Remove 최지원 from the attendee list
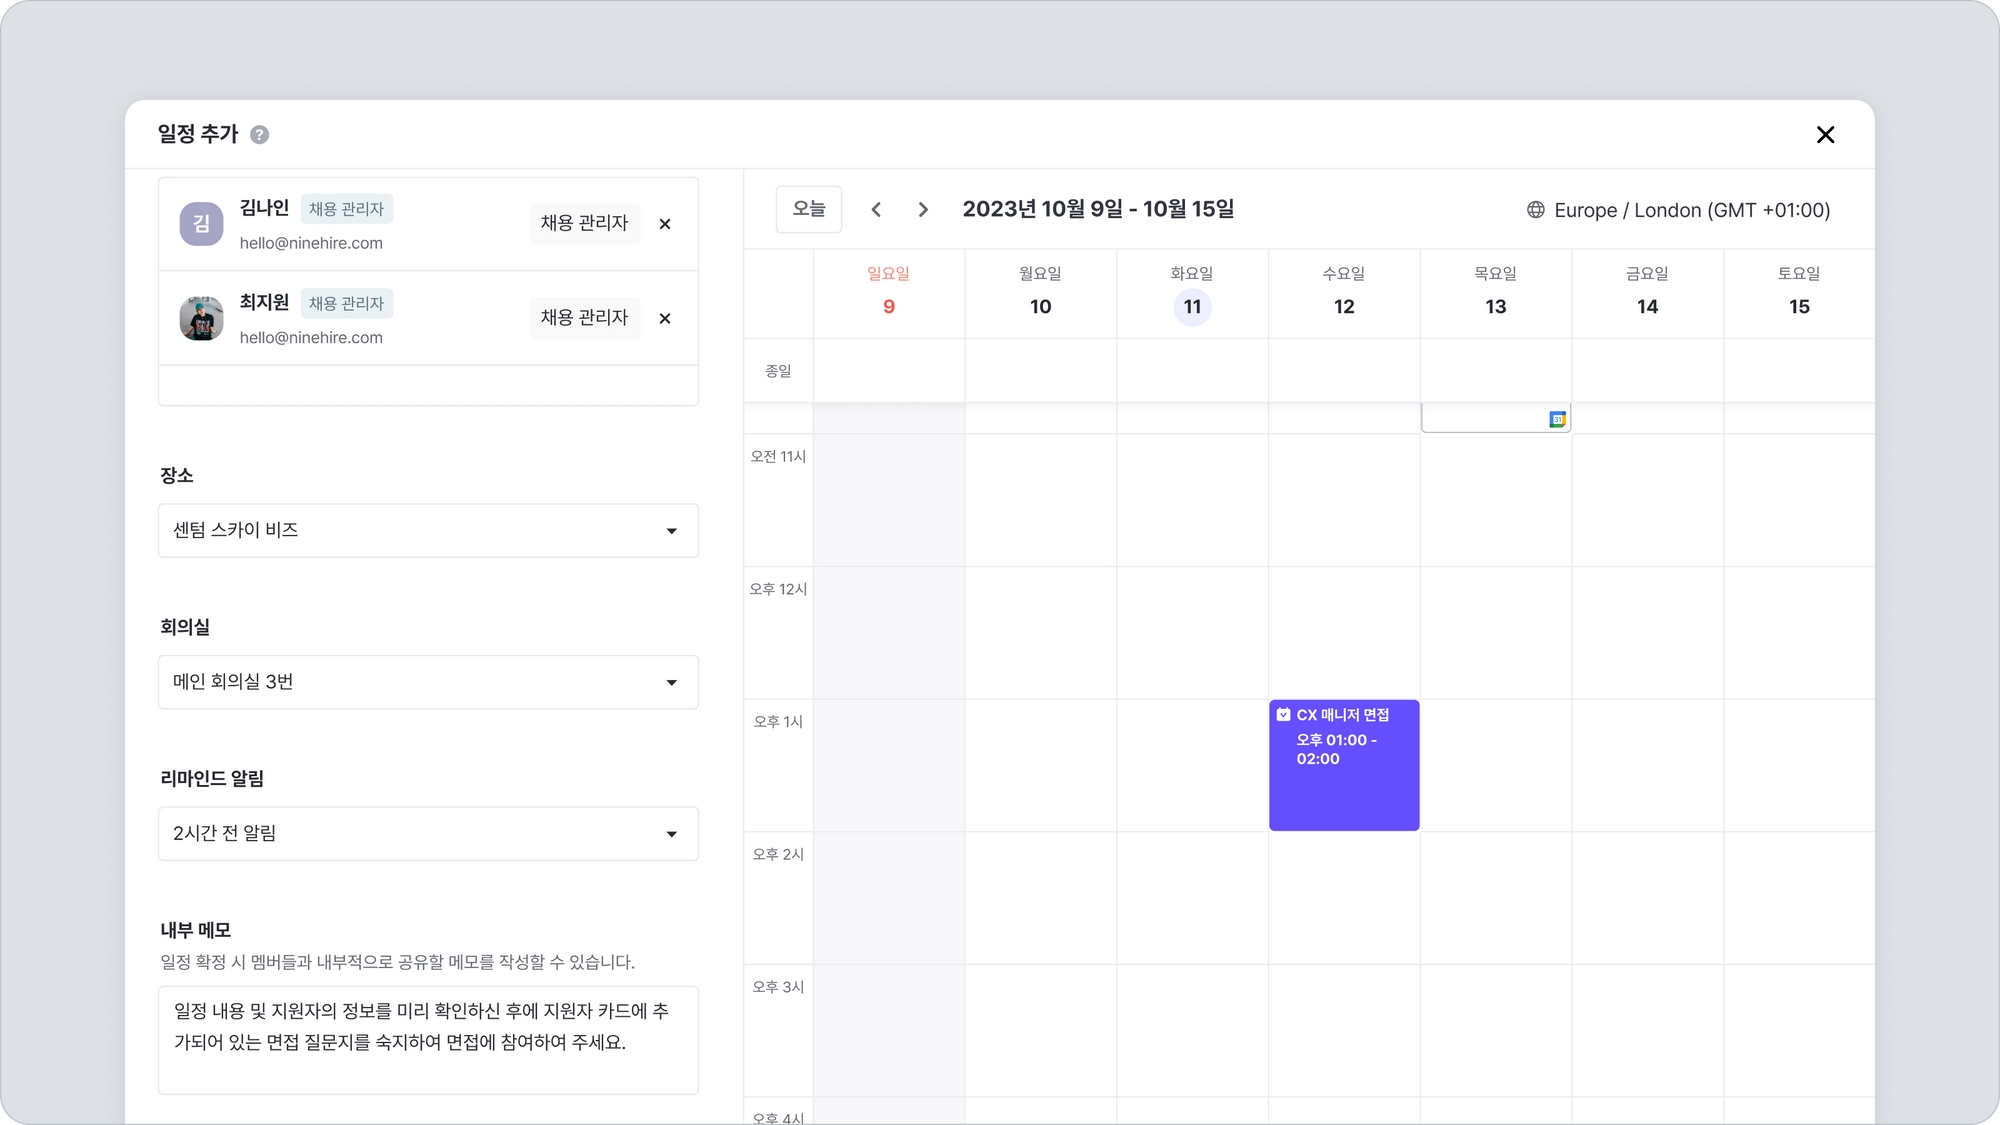The image size is (2000, 1125). pos(665,319)
